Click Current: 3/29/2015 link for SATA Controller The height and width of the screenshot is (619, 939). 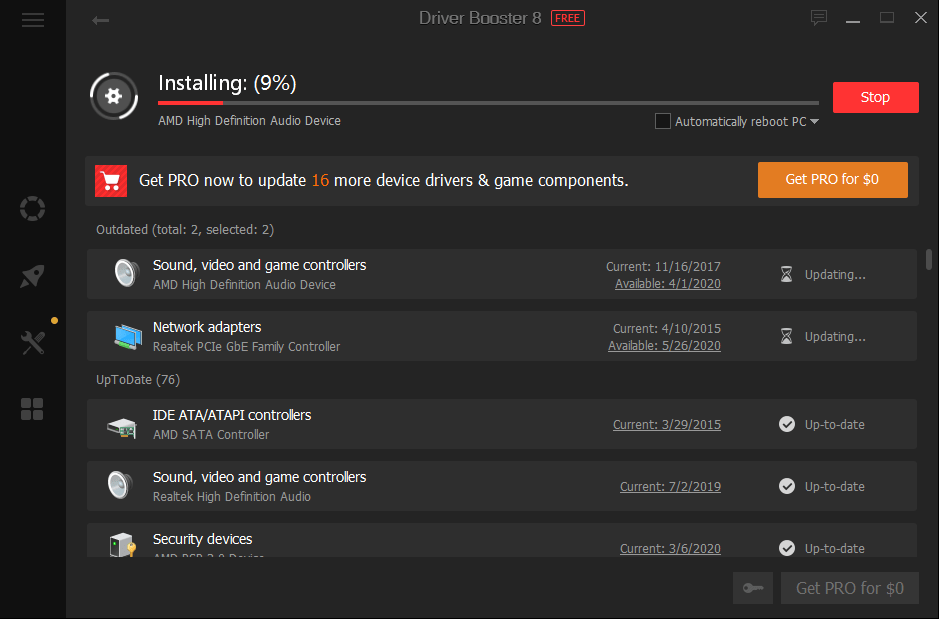666,425
